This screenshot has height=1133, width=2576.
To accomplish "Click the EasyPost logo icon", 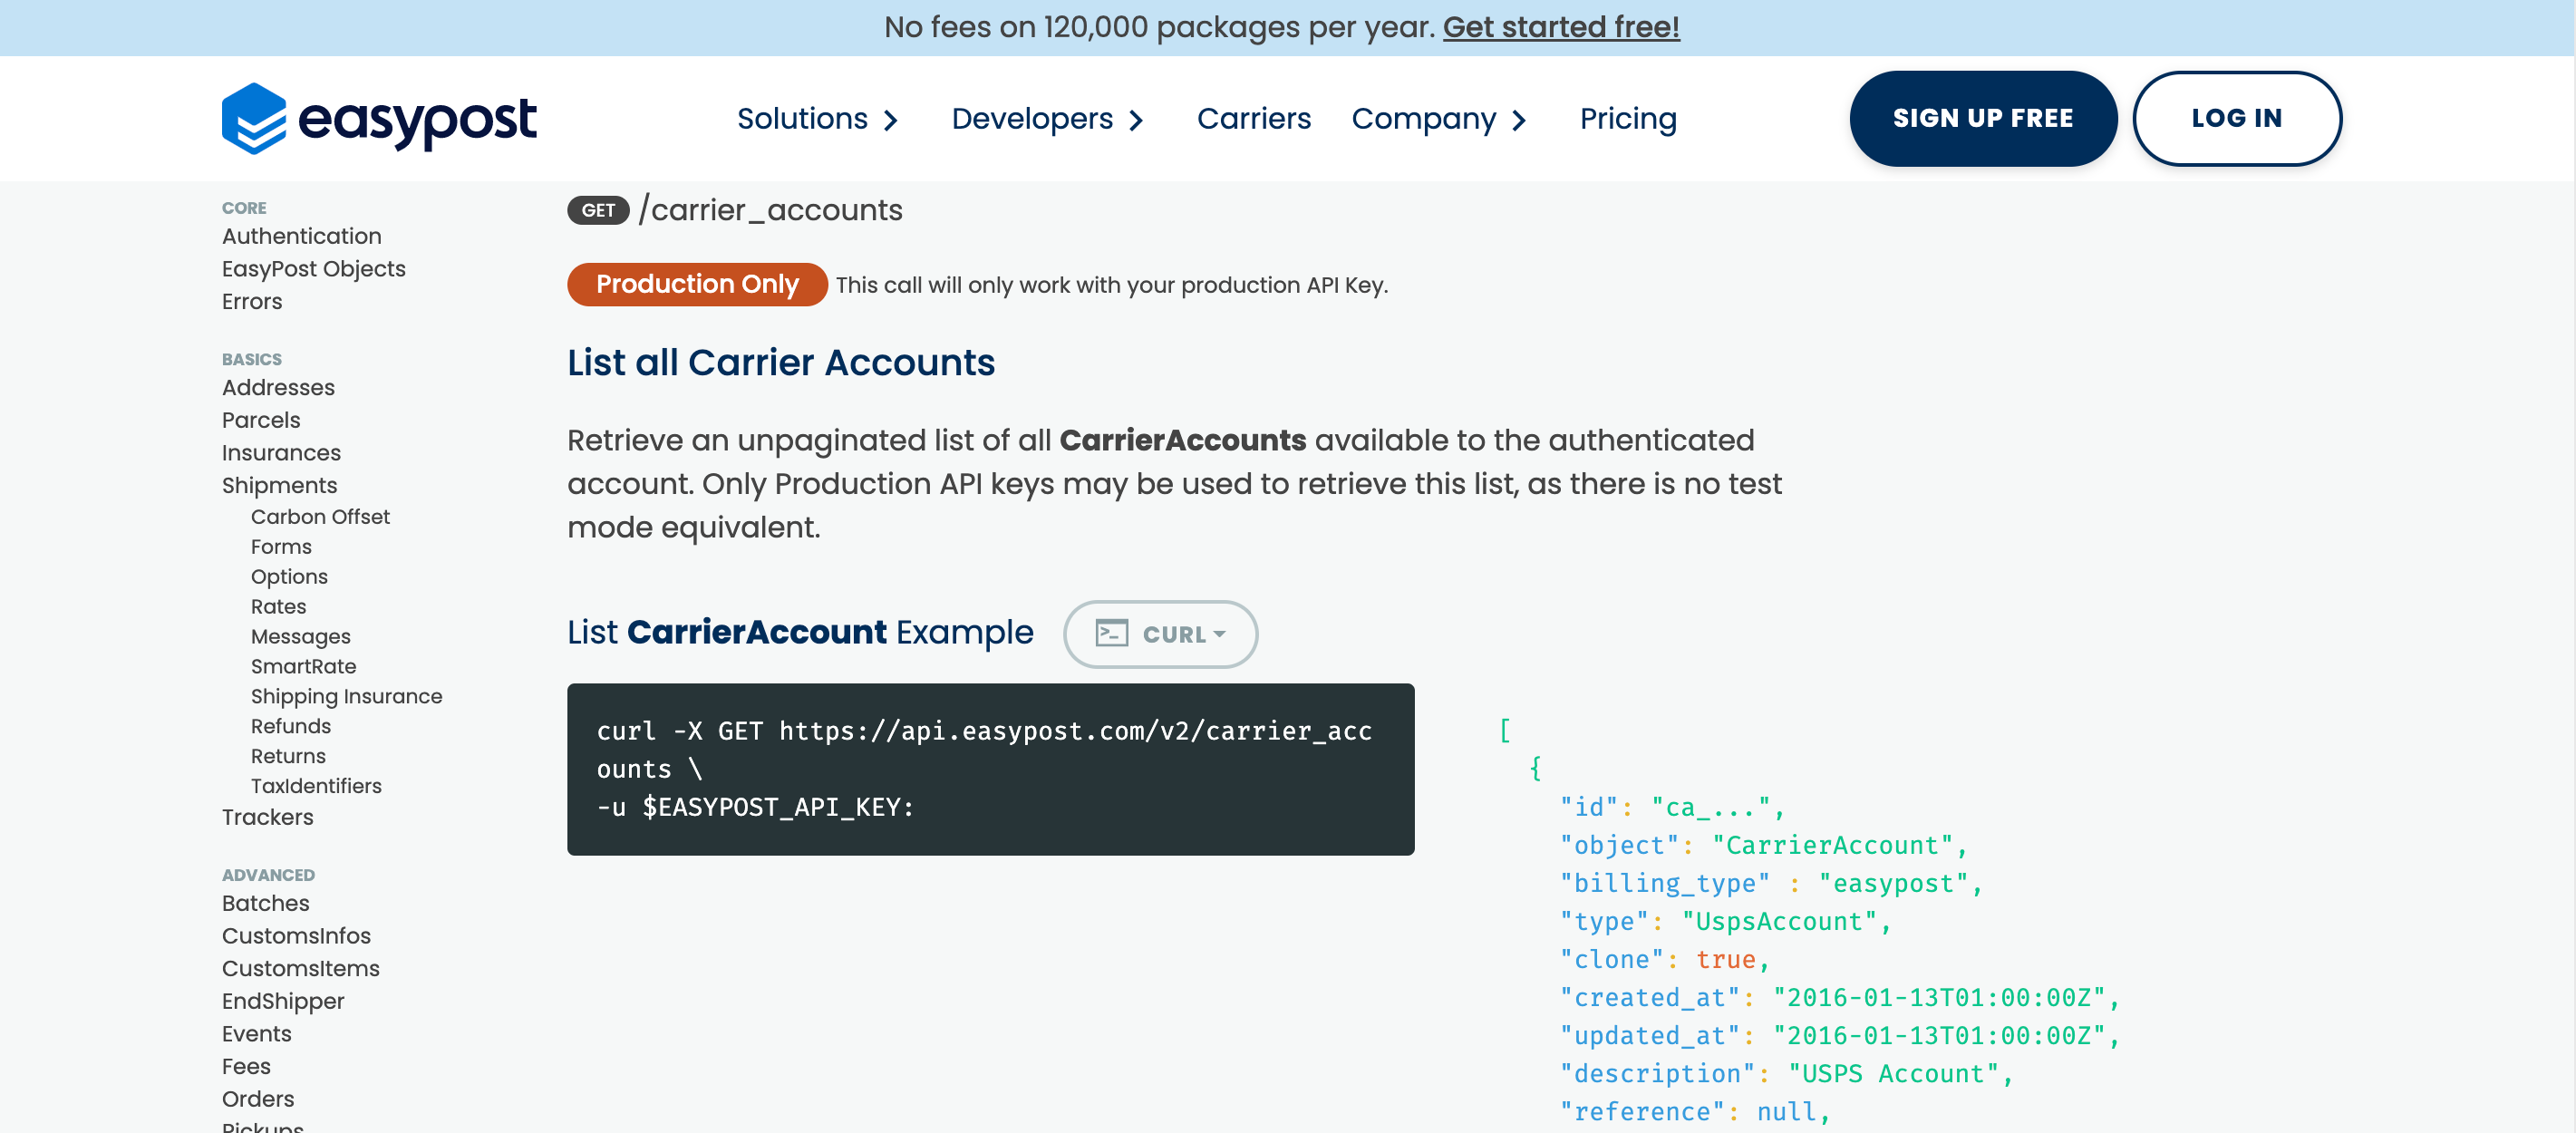I will (253, 118).
